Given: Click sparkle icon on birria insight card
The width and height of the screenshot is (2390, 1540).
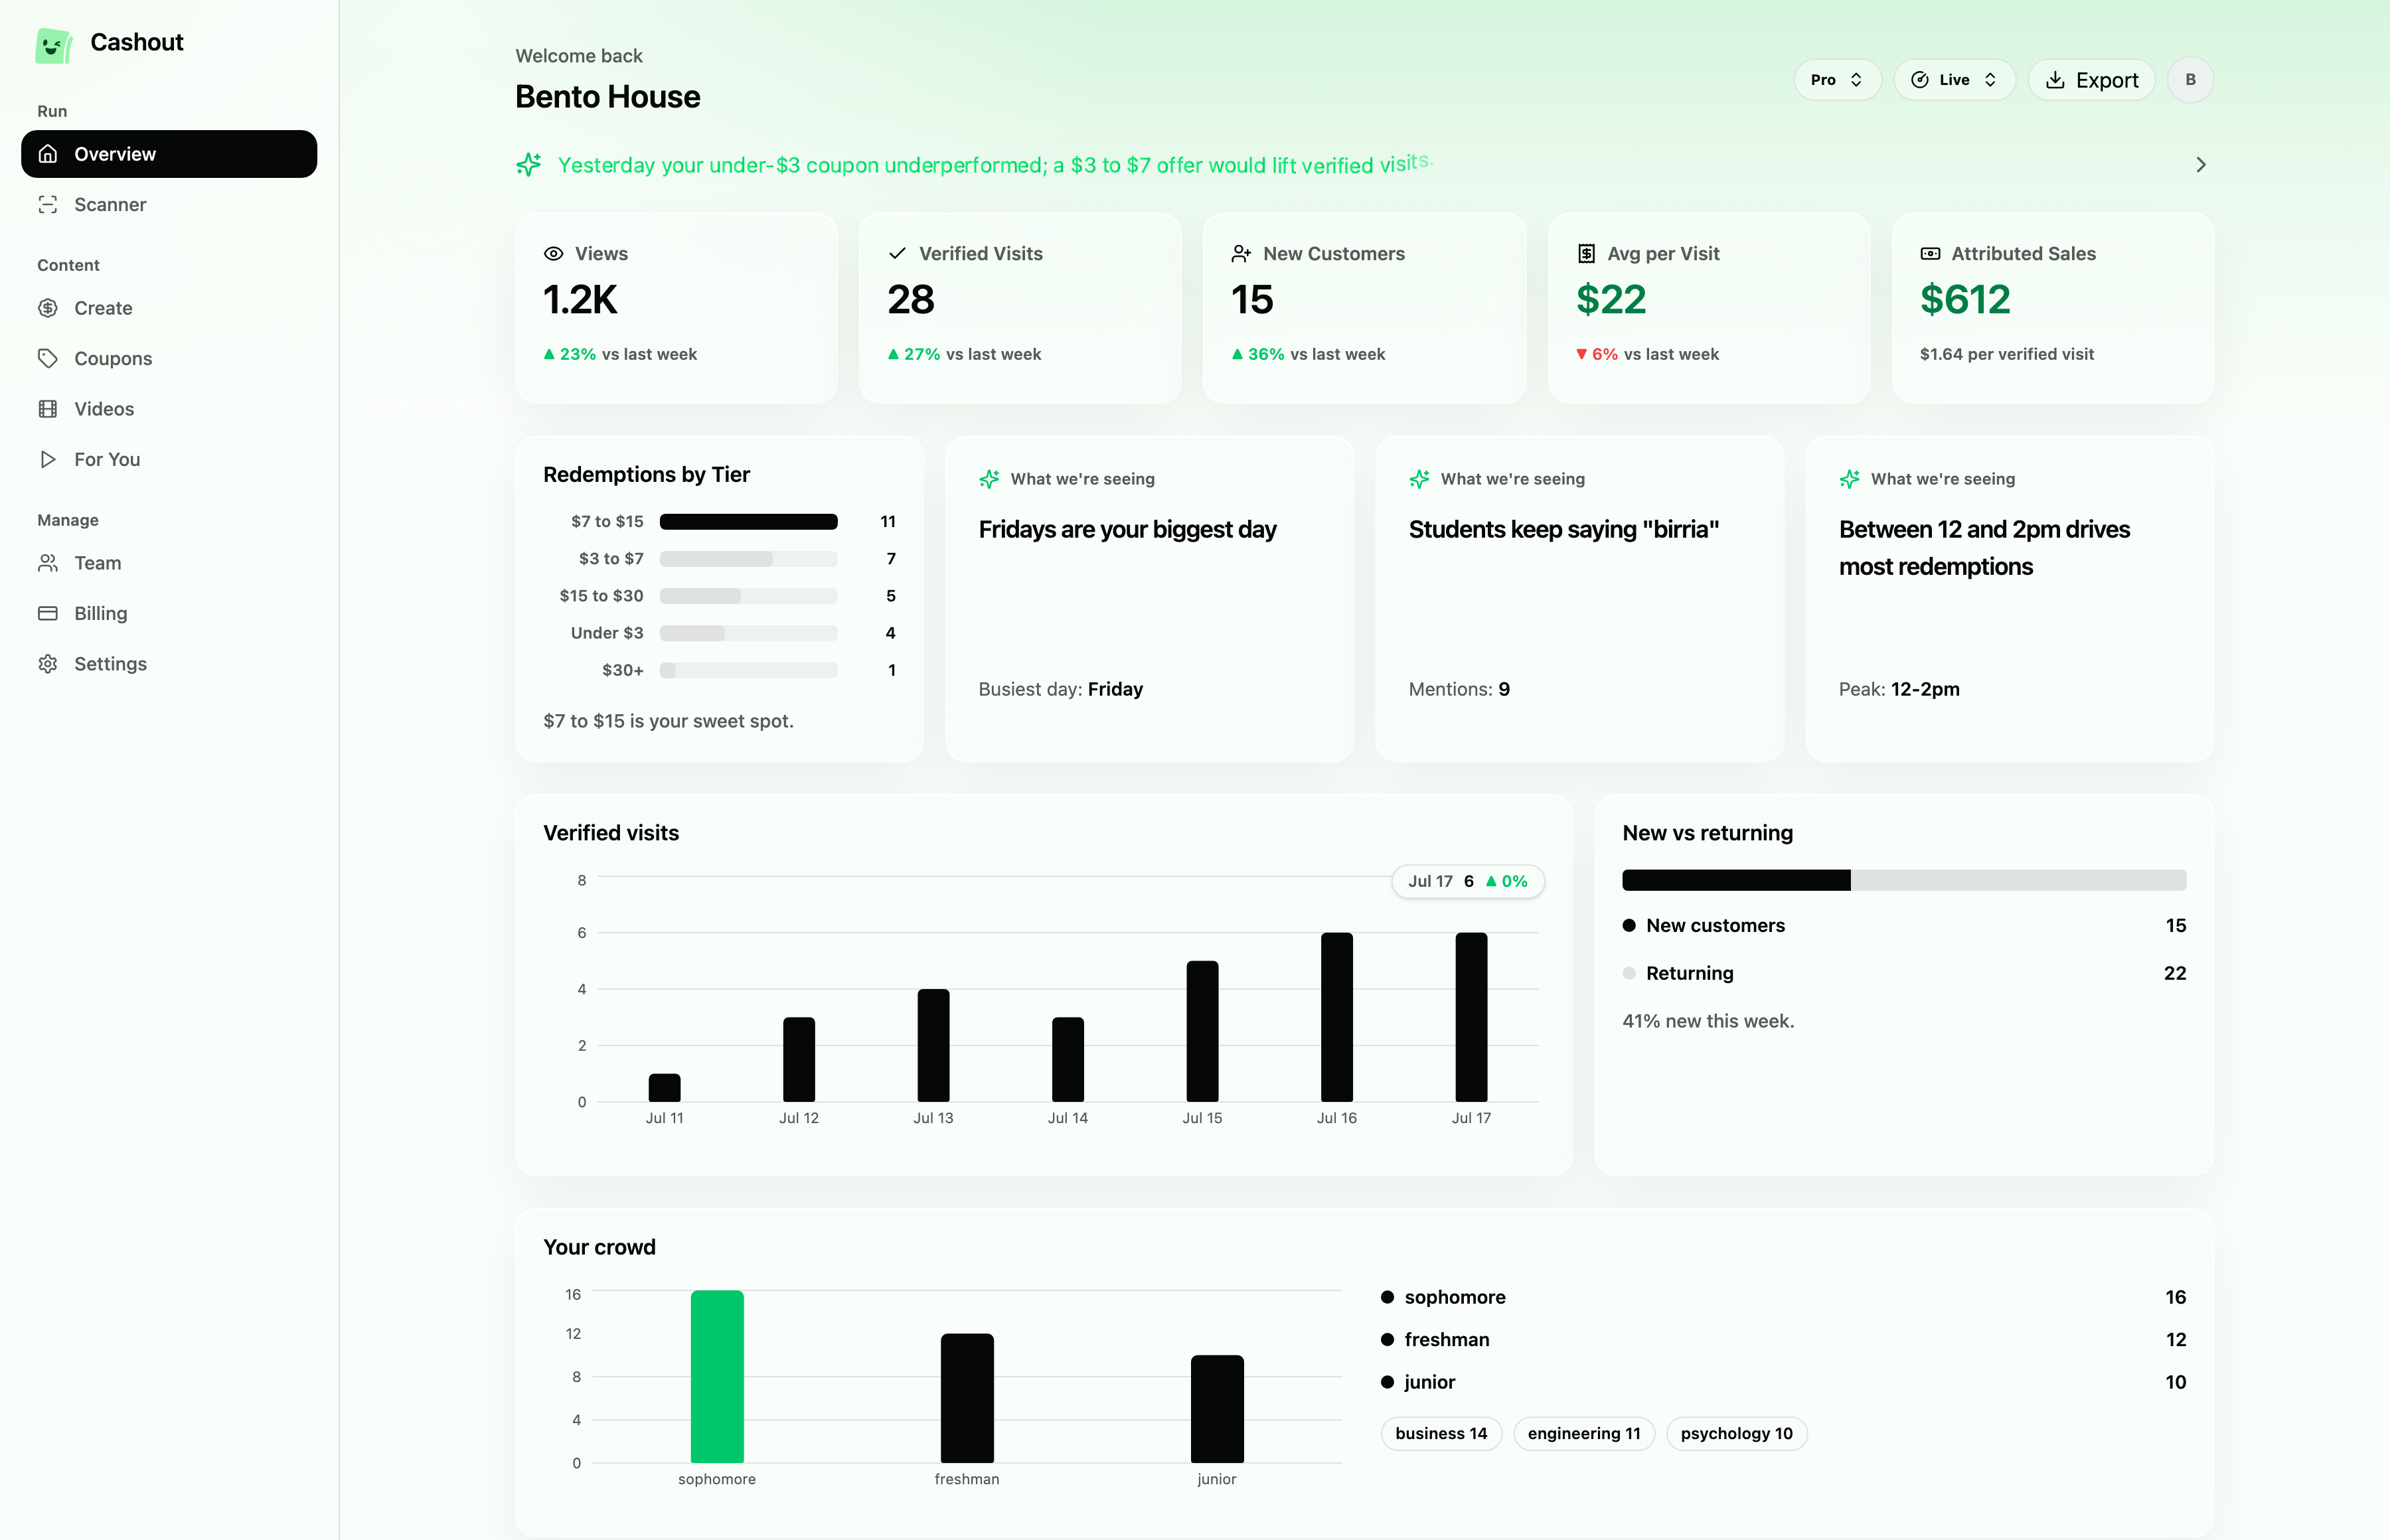Looking at the screenshot, I should [x=1419, y=479].
